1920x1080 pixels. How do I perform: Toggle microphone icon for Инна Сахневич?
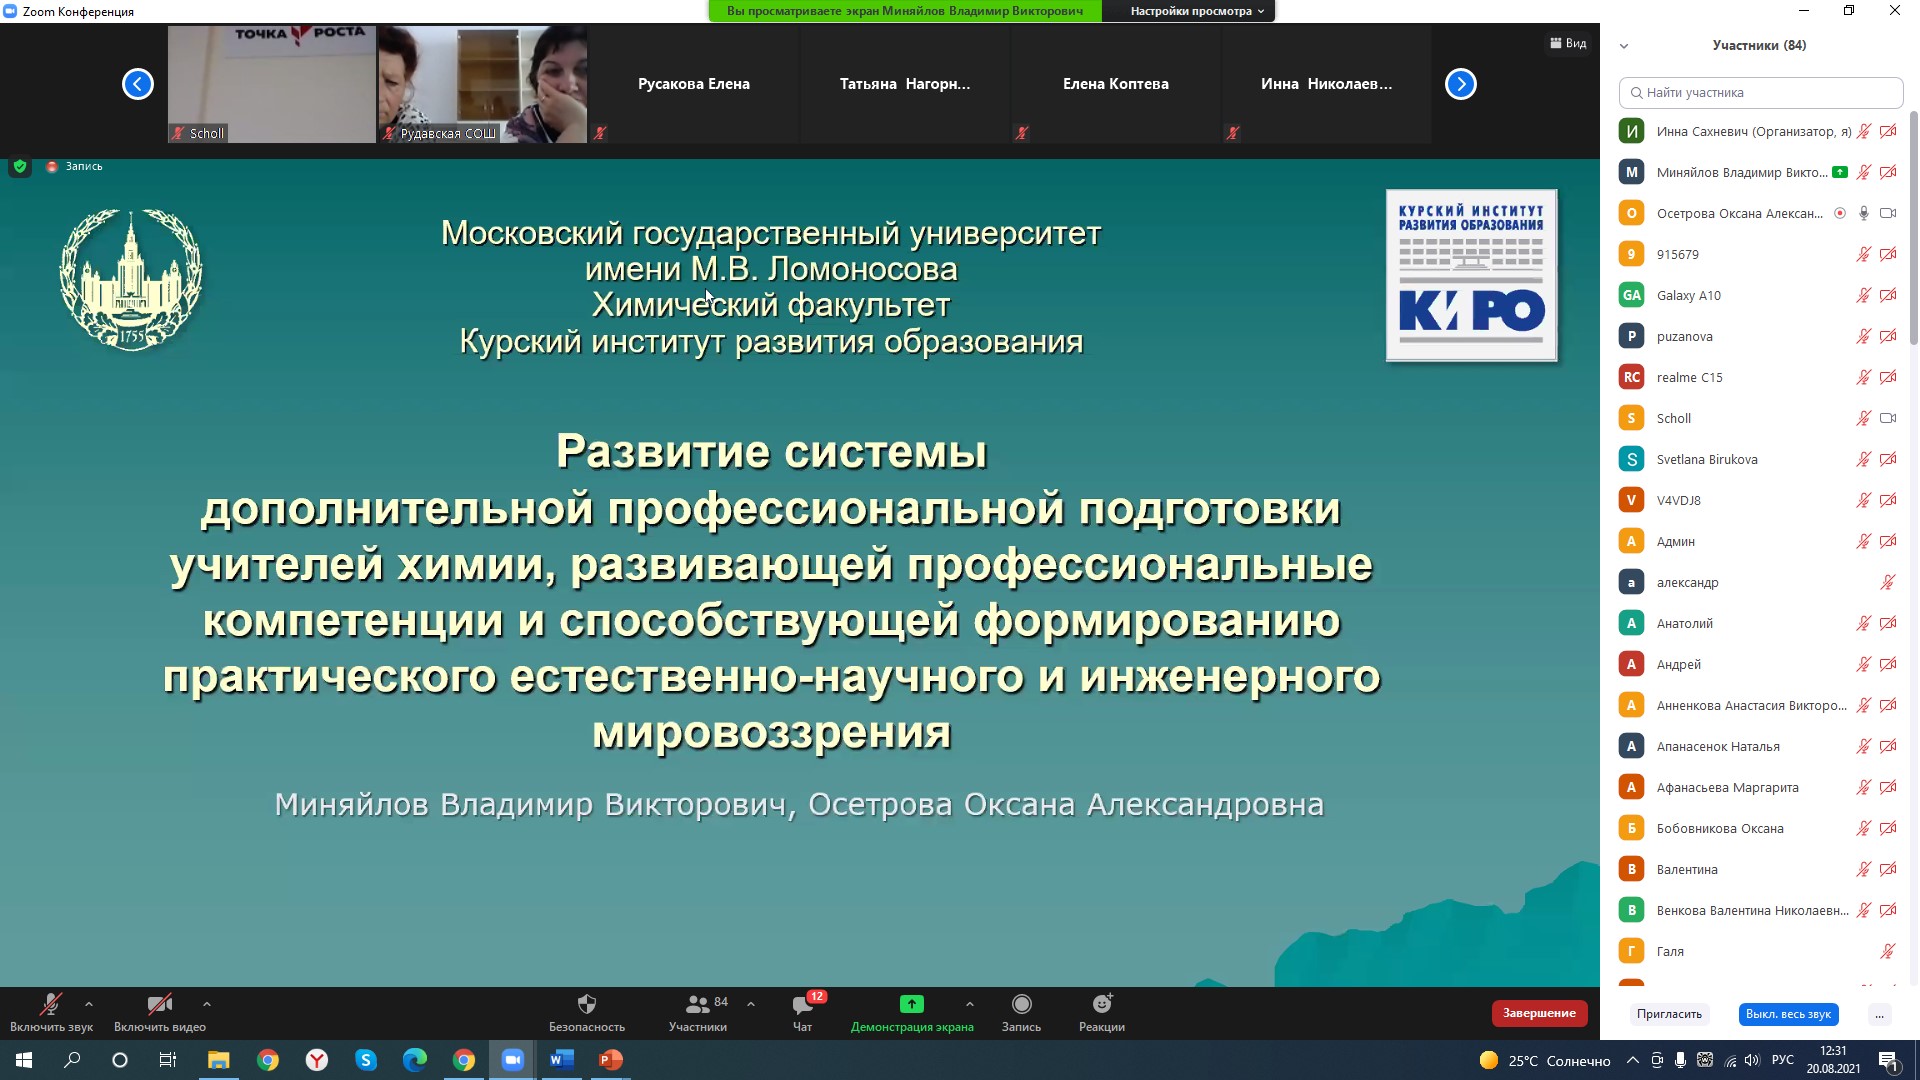point(1864,131)
